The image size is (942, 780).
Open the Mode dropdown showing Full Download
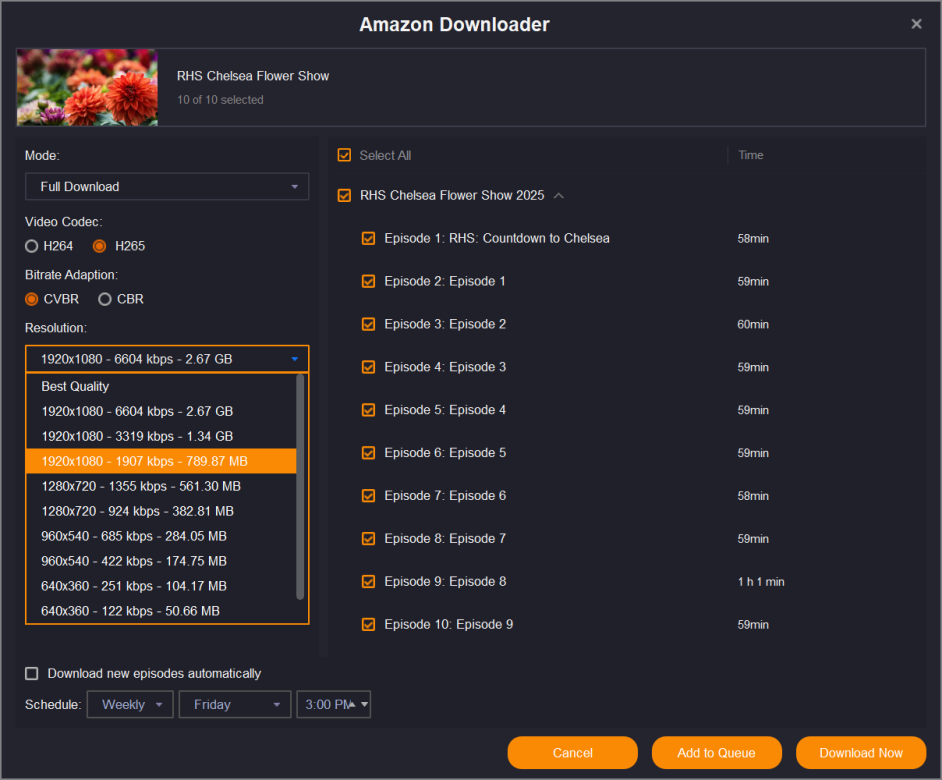click(x=167, y=187)
